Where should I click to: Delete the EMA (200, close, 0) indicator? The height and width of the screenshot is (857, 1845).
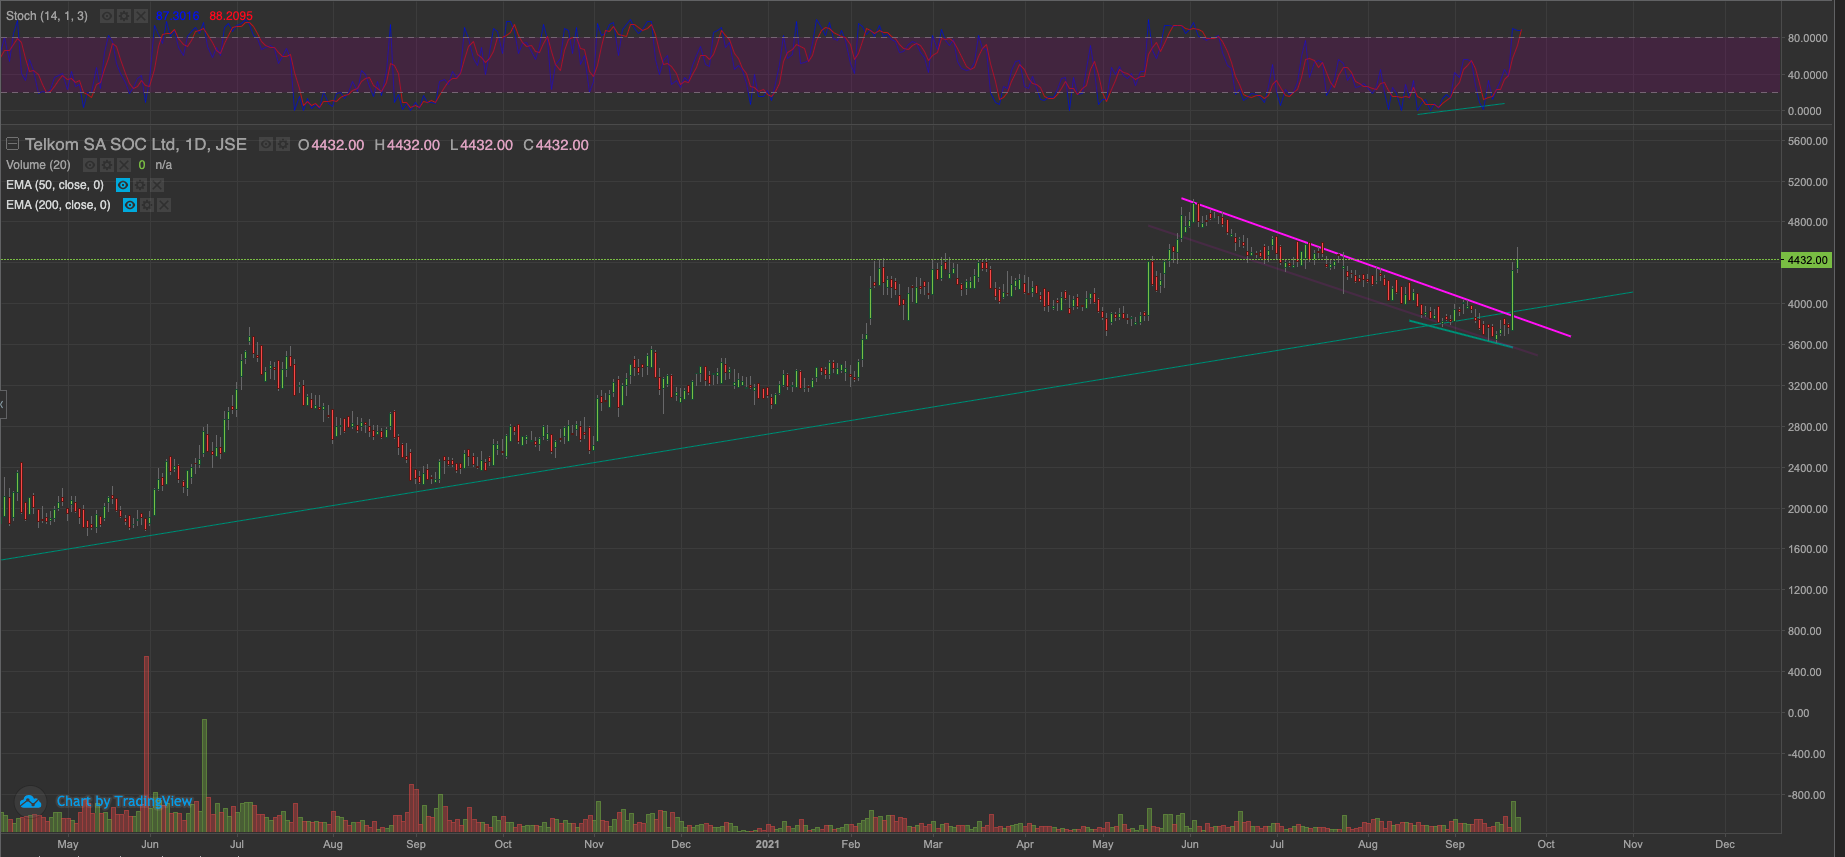[x=164, y=205]
